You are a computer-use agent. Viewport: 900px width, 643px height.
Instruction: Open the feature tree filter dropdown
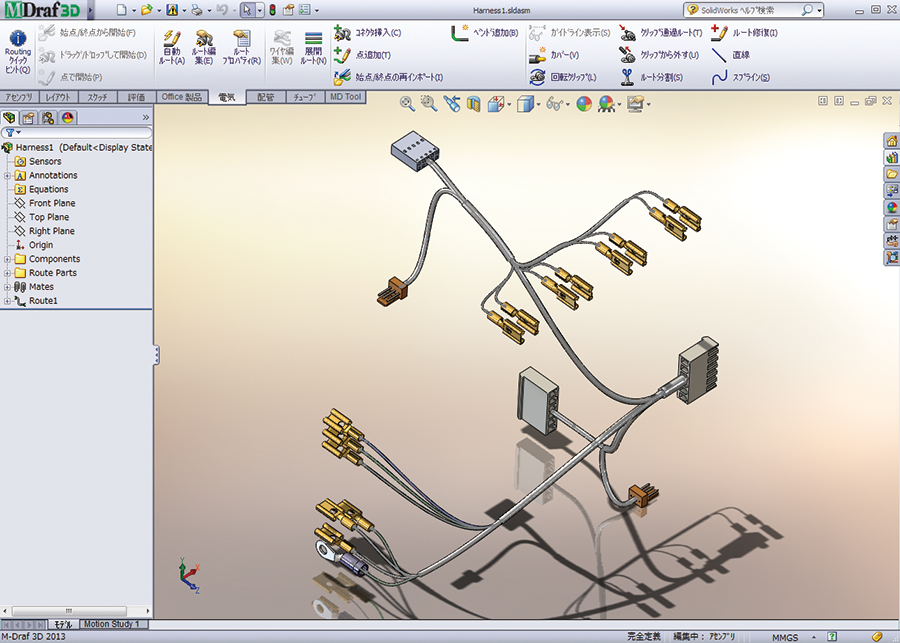coord(12,132)
